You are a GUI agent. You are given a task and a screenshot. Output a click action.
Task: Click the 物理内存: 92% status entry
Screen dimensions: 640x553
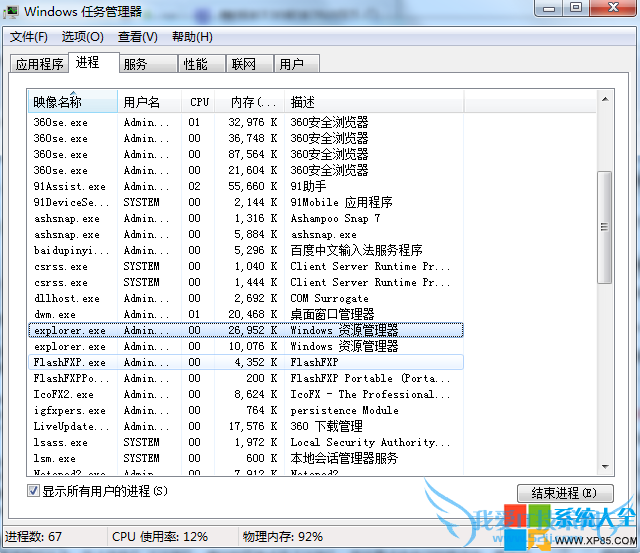282,536
